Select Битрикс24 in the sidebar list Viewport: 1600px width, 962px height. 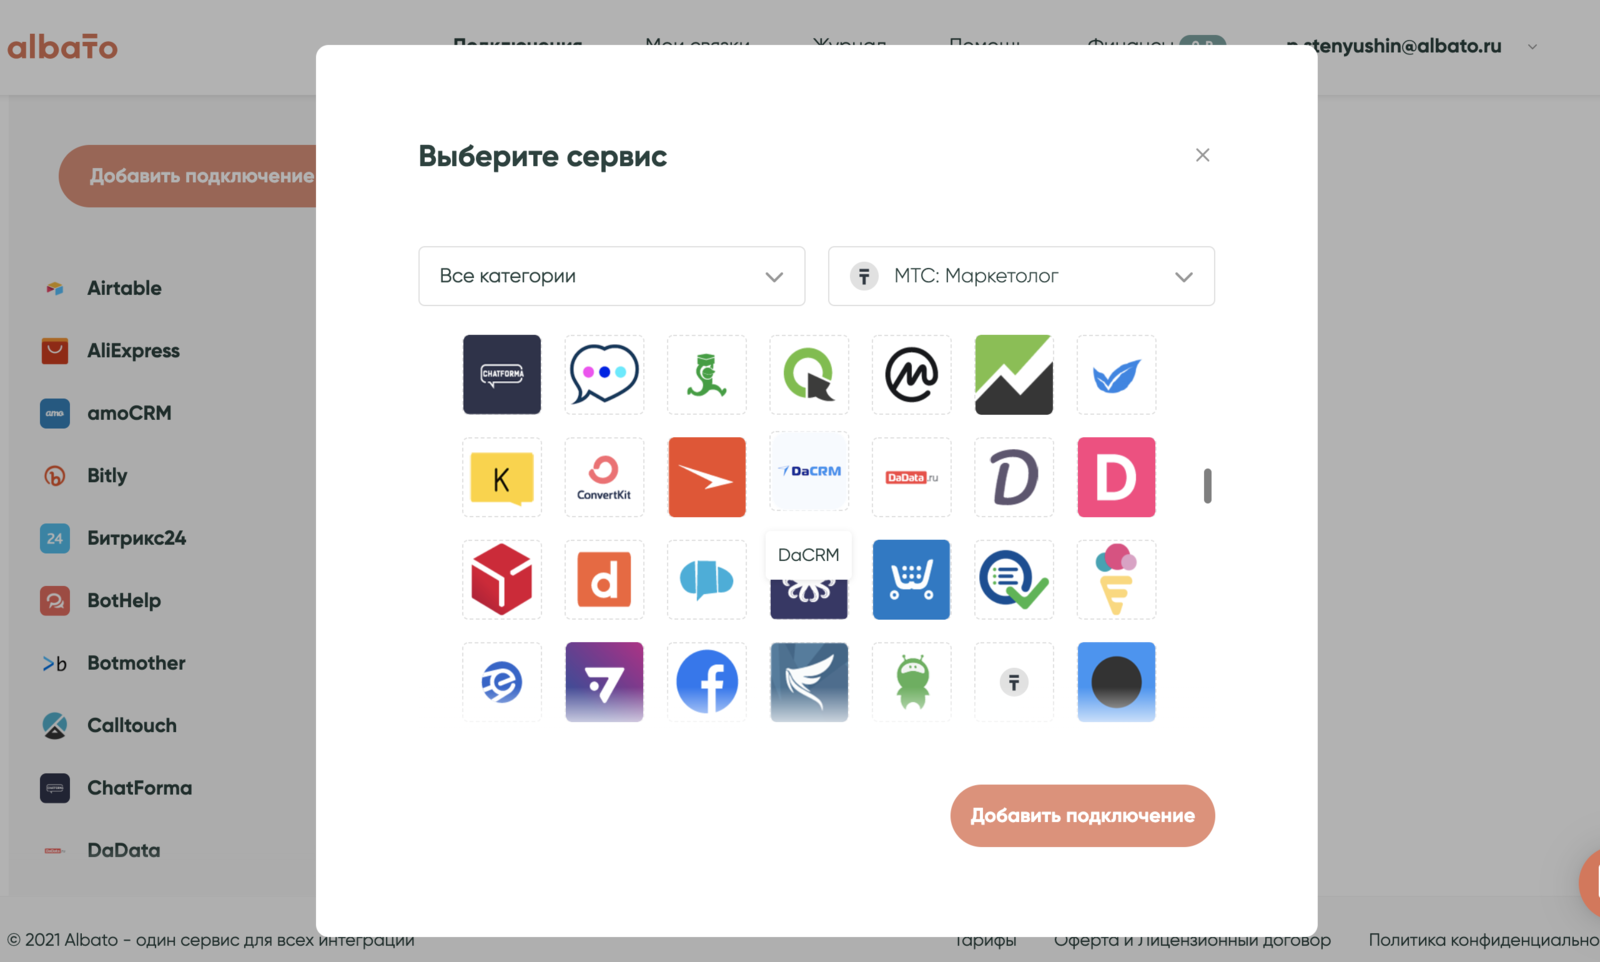pos(136,538)
